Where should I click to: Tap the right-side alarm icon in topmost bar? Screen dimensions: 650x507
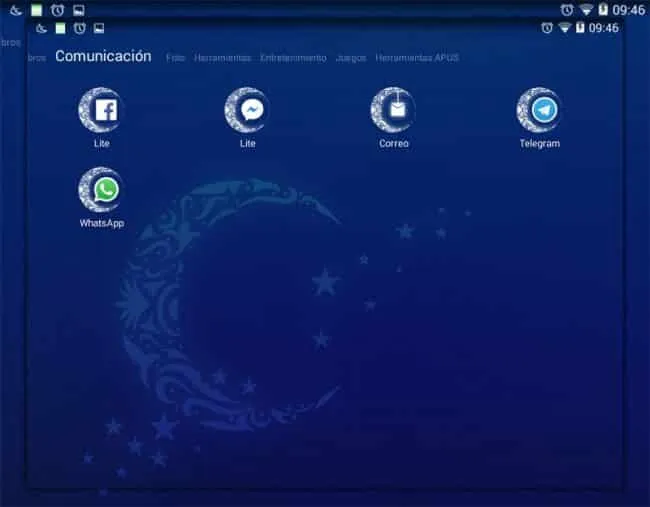pos(567,9)
